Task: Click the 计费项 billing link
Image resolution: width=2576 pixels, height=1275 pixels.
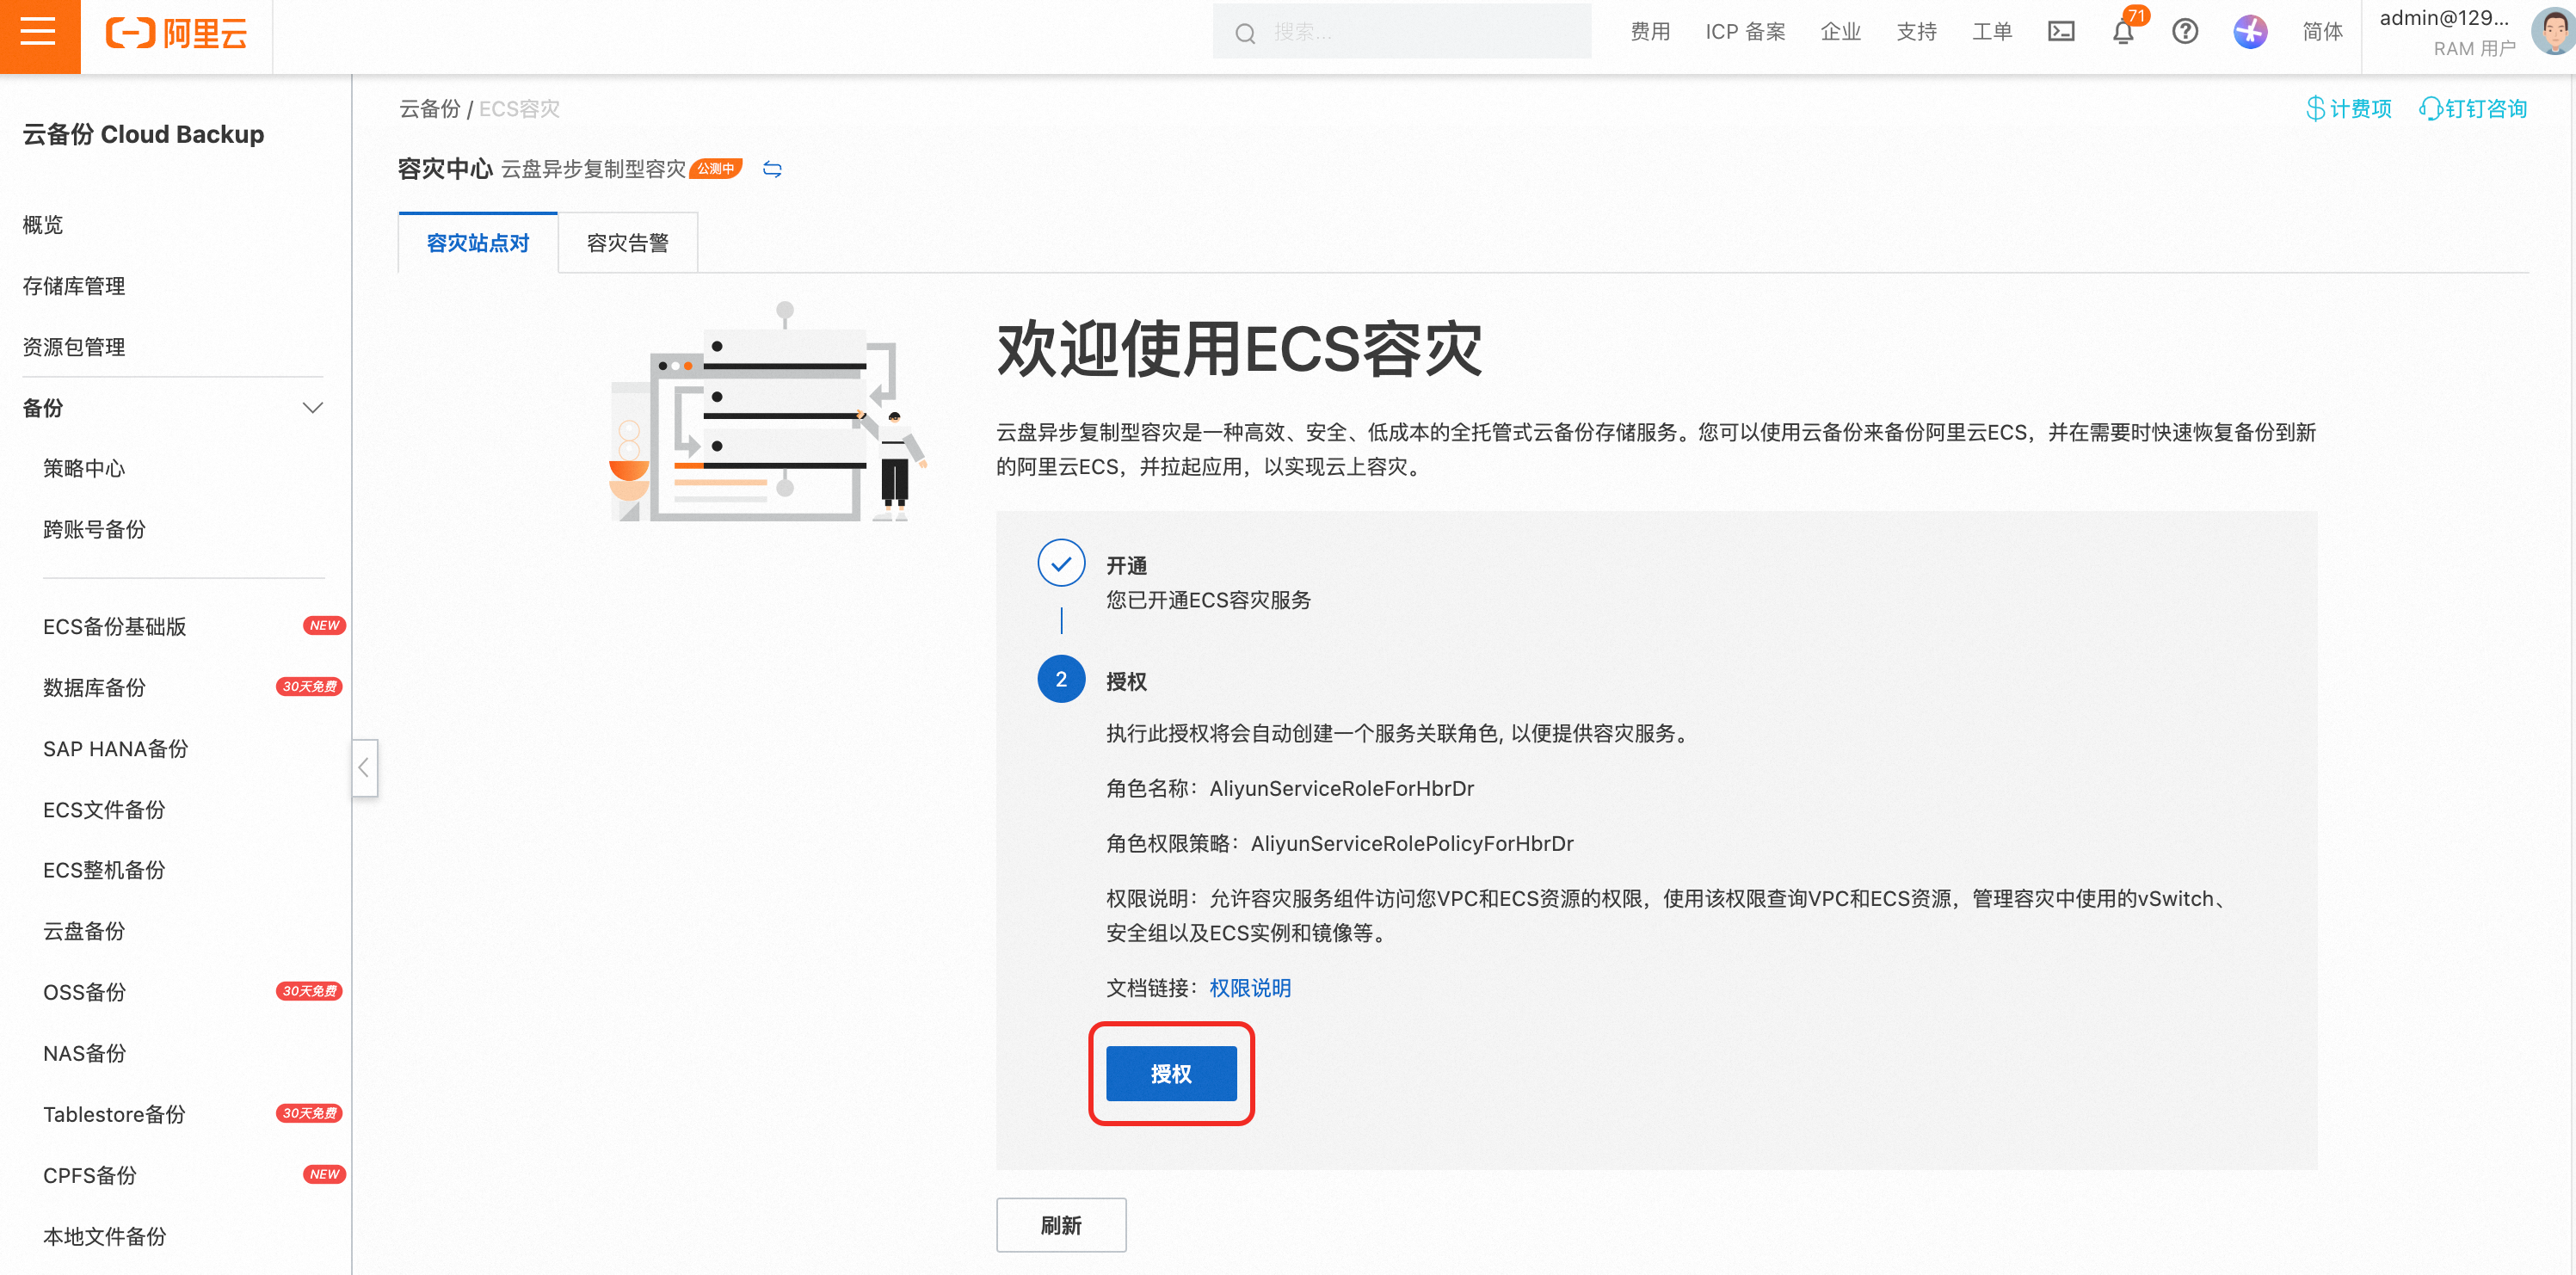Action: (x=2348, y=109)
